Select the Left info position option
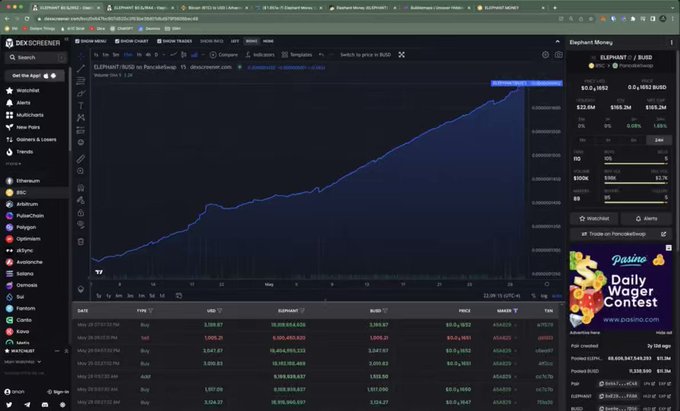Viewport: 680px width, 411px height. point(235,41)
